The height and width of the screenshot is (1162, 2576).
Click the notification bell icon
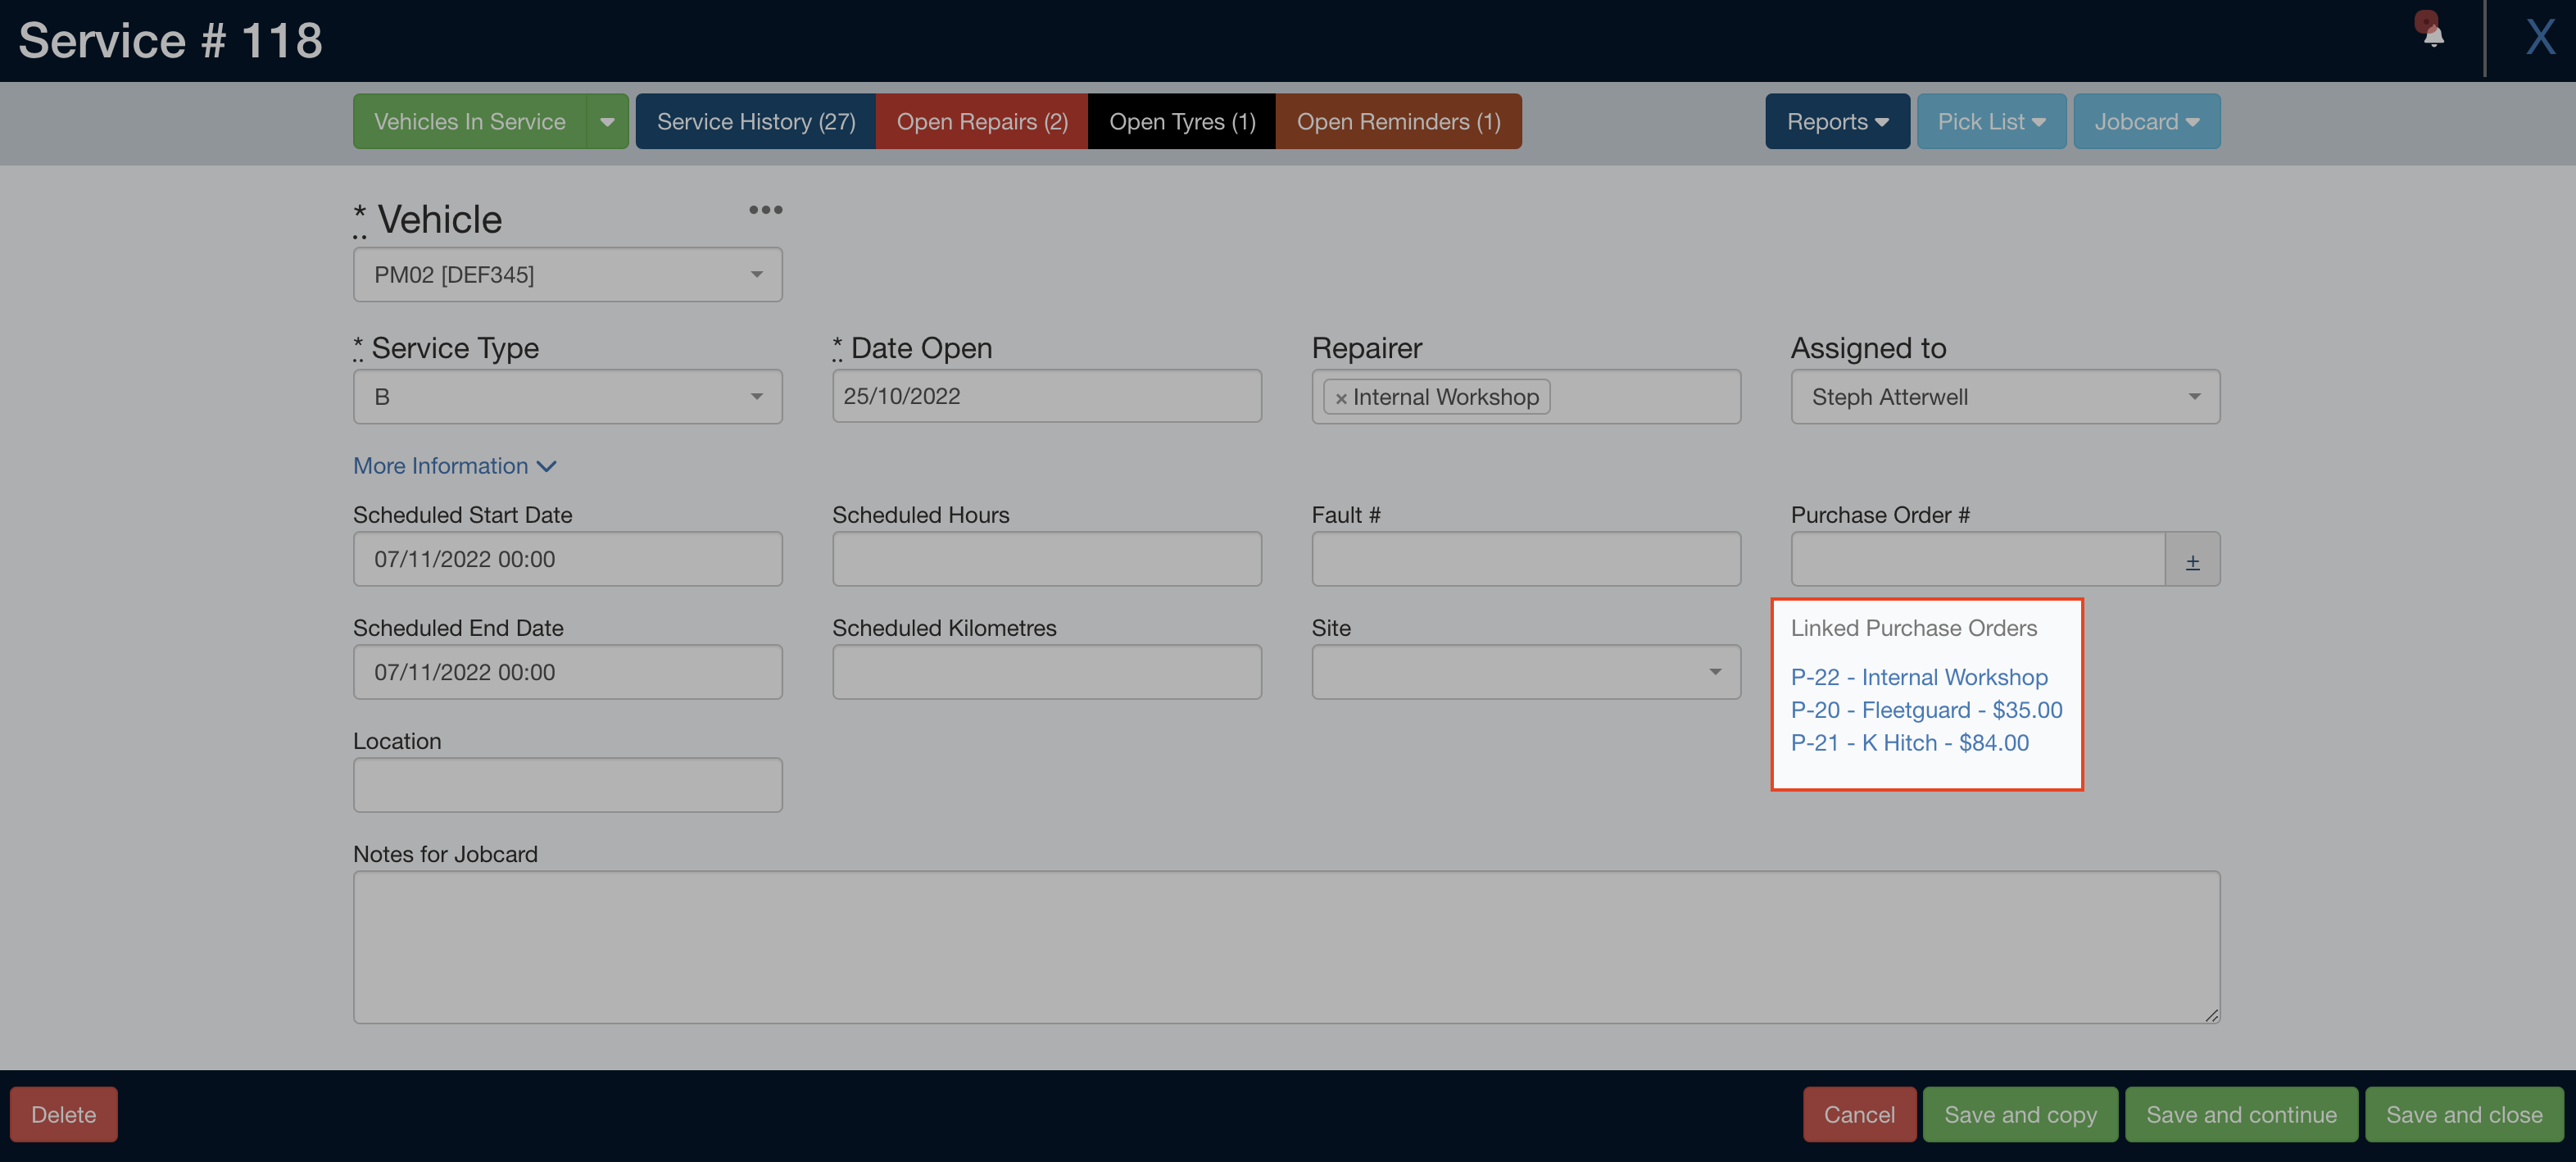click(2433, 35)
